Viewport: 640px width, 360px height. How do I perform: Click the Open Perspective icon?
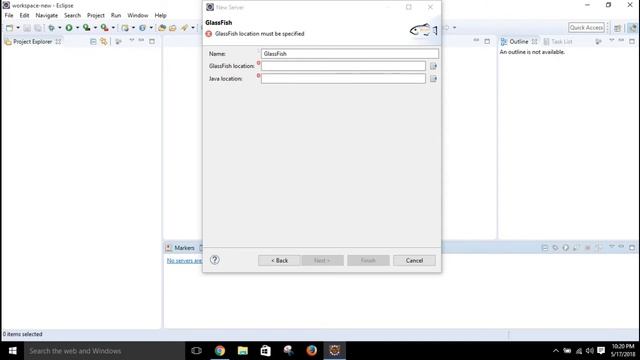pos(618,28)
